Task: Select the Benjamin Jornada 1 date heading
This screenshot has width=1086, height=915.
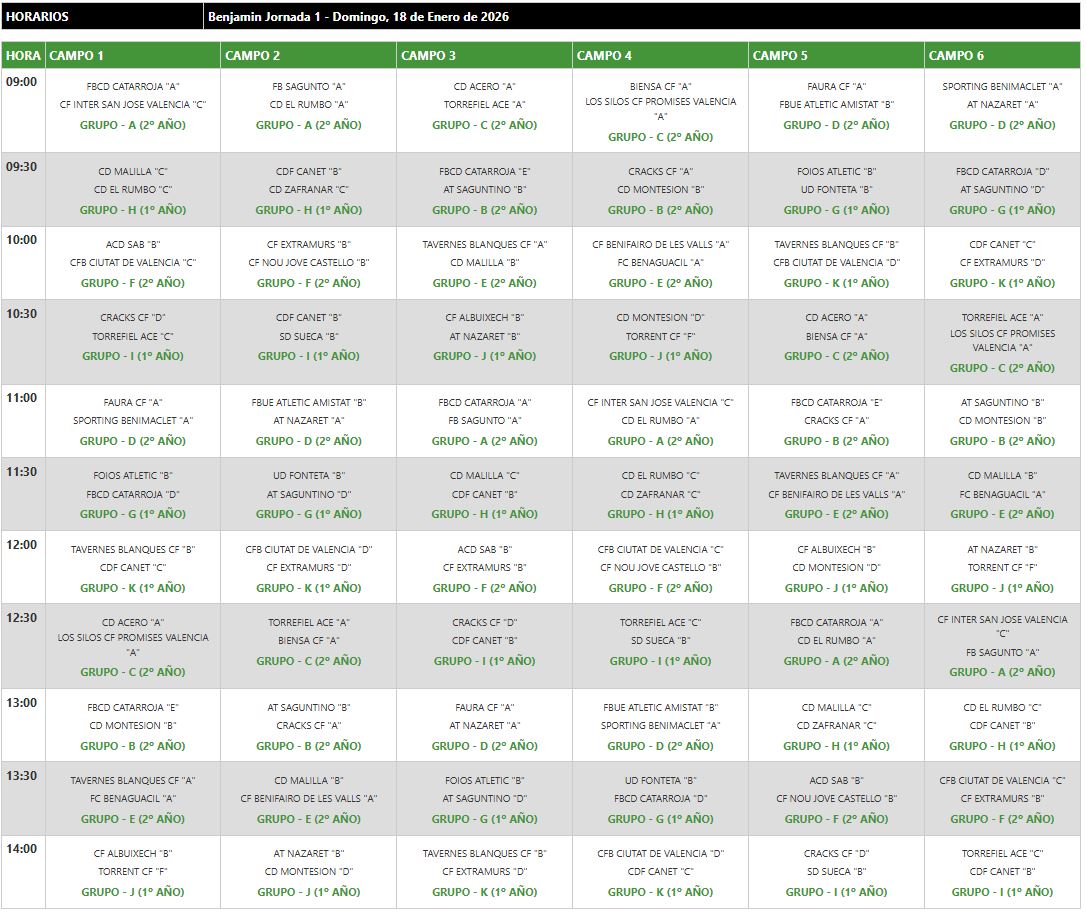Action: click(358, 17)
